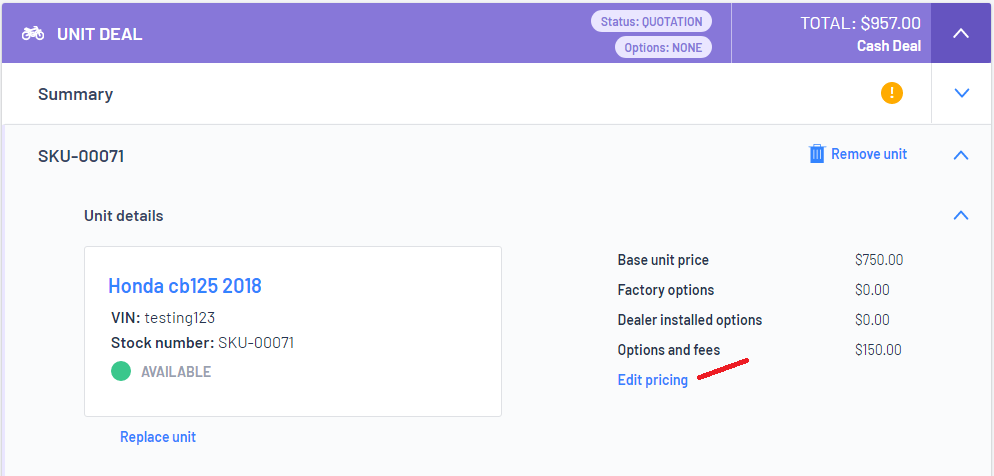Click the Remove unit button

click(x=858, y=154)
